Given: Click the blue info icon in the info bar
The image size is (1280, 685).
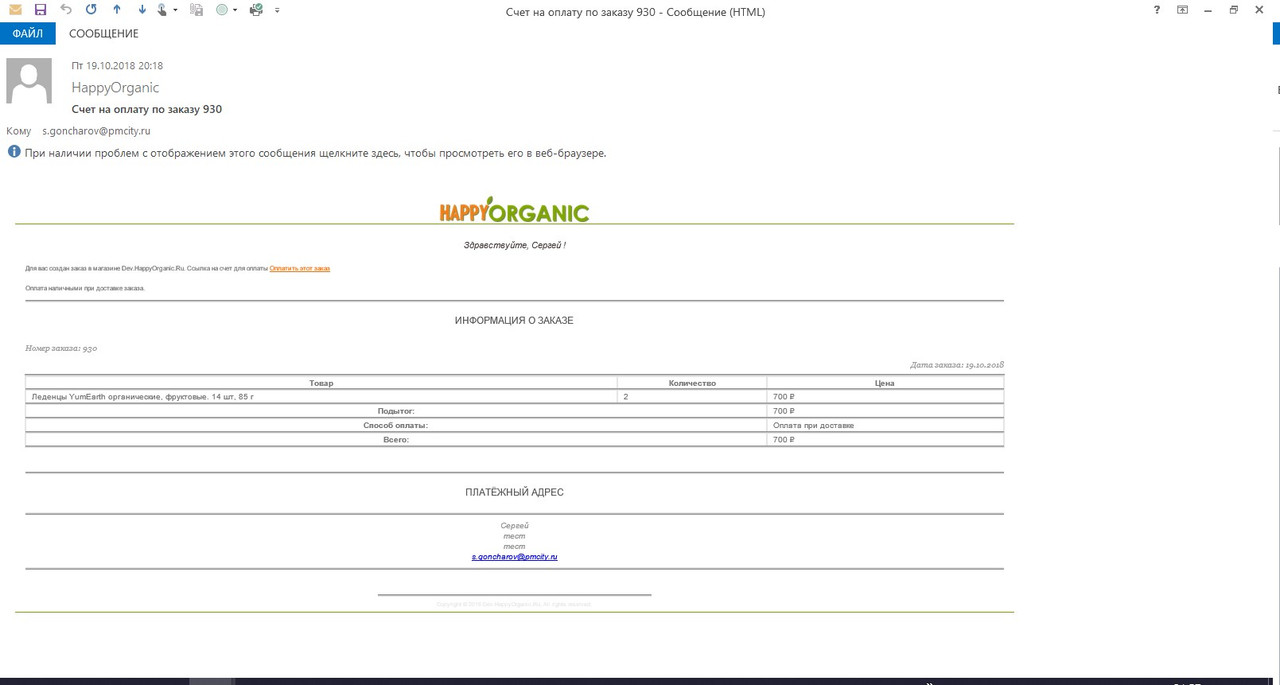Looking at the screenshot, I should 14,152.
